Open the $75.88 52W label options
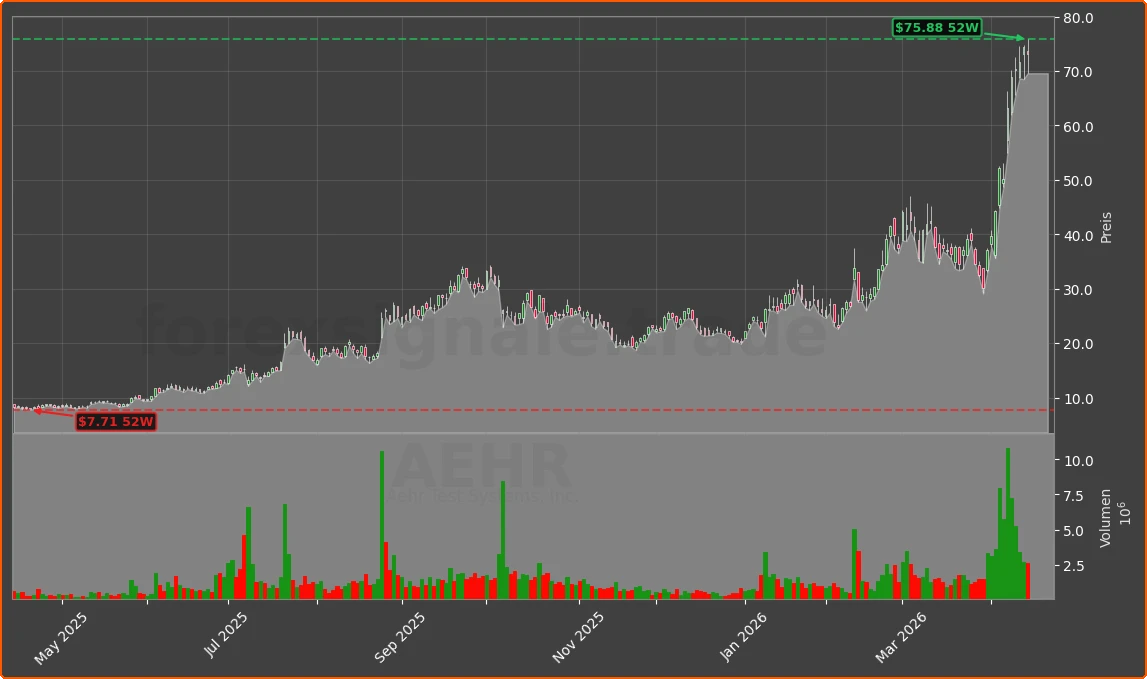1147x679 pixels. pyautogui.click(x=939, y=28)
